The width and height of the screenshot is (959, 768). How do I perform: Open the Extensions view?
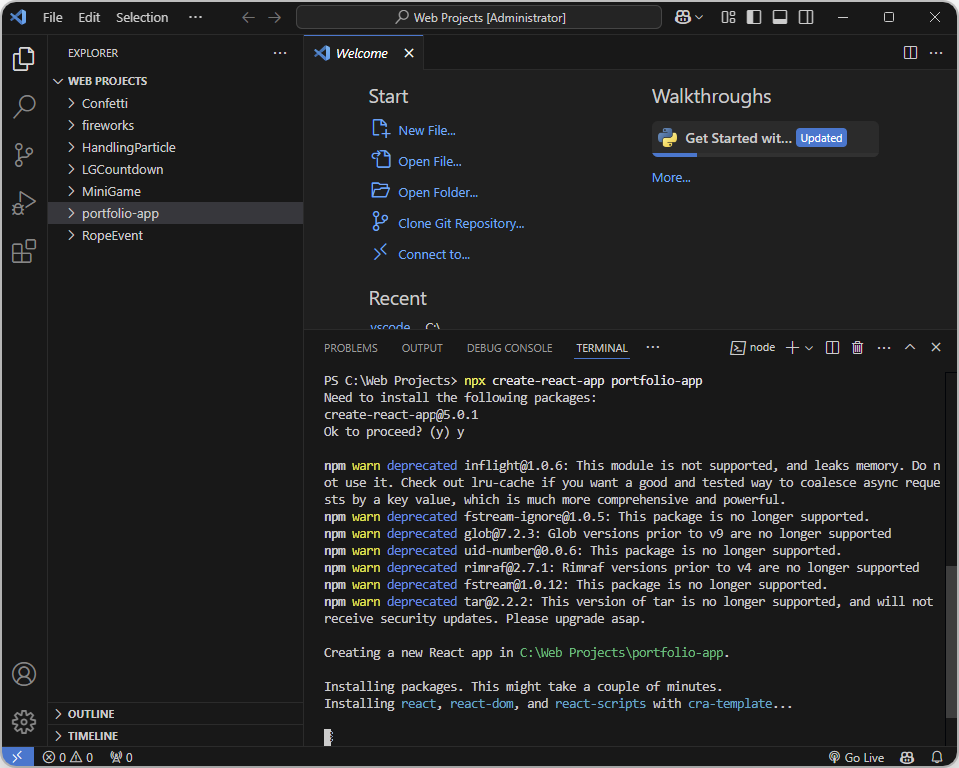24,251
